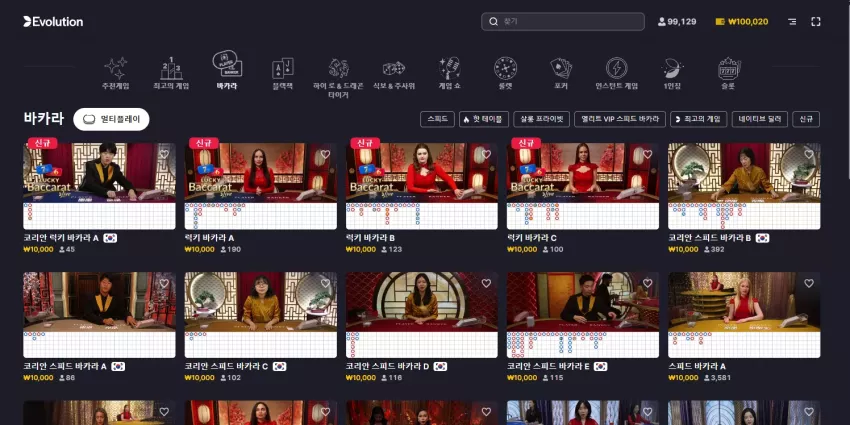Open the top games podium category
The image size is (850, 425).
pos(171,74)
